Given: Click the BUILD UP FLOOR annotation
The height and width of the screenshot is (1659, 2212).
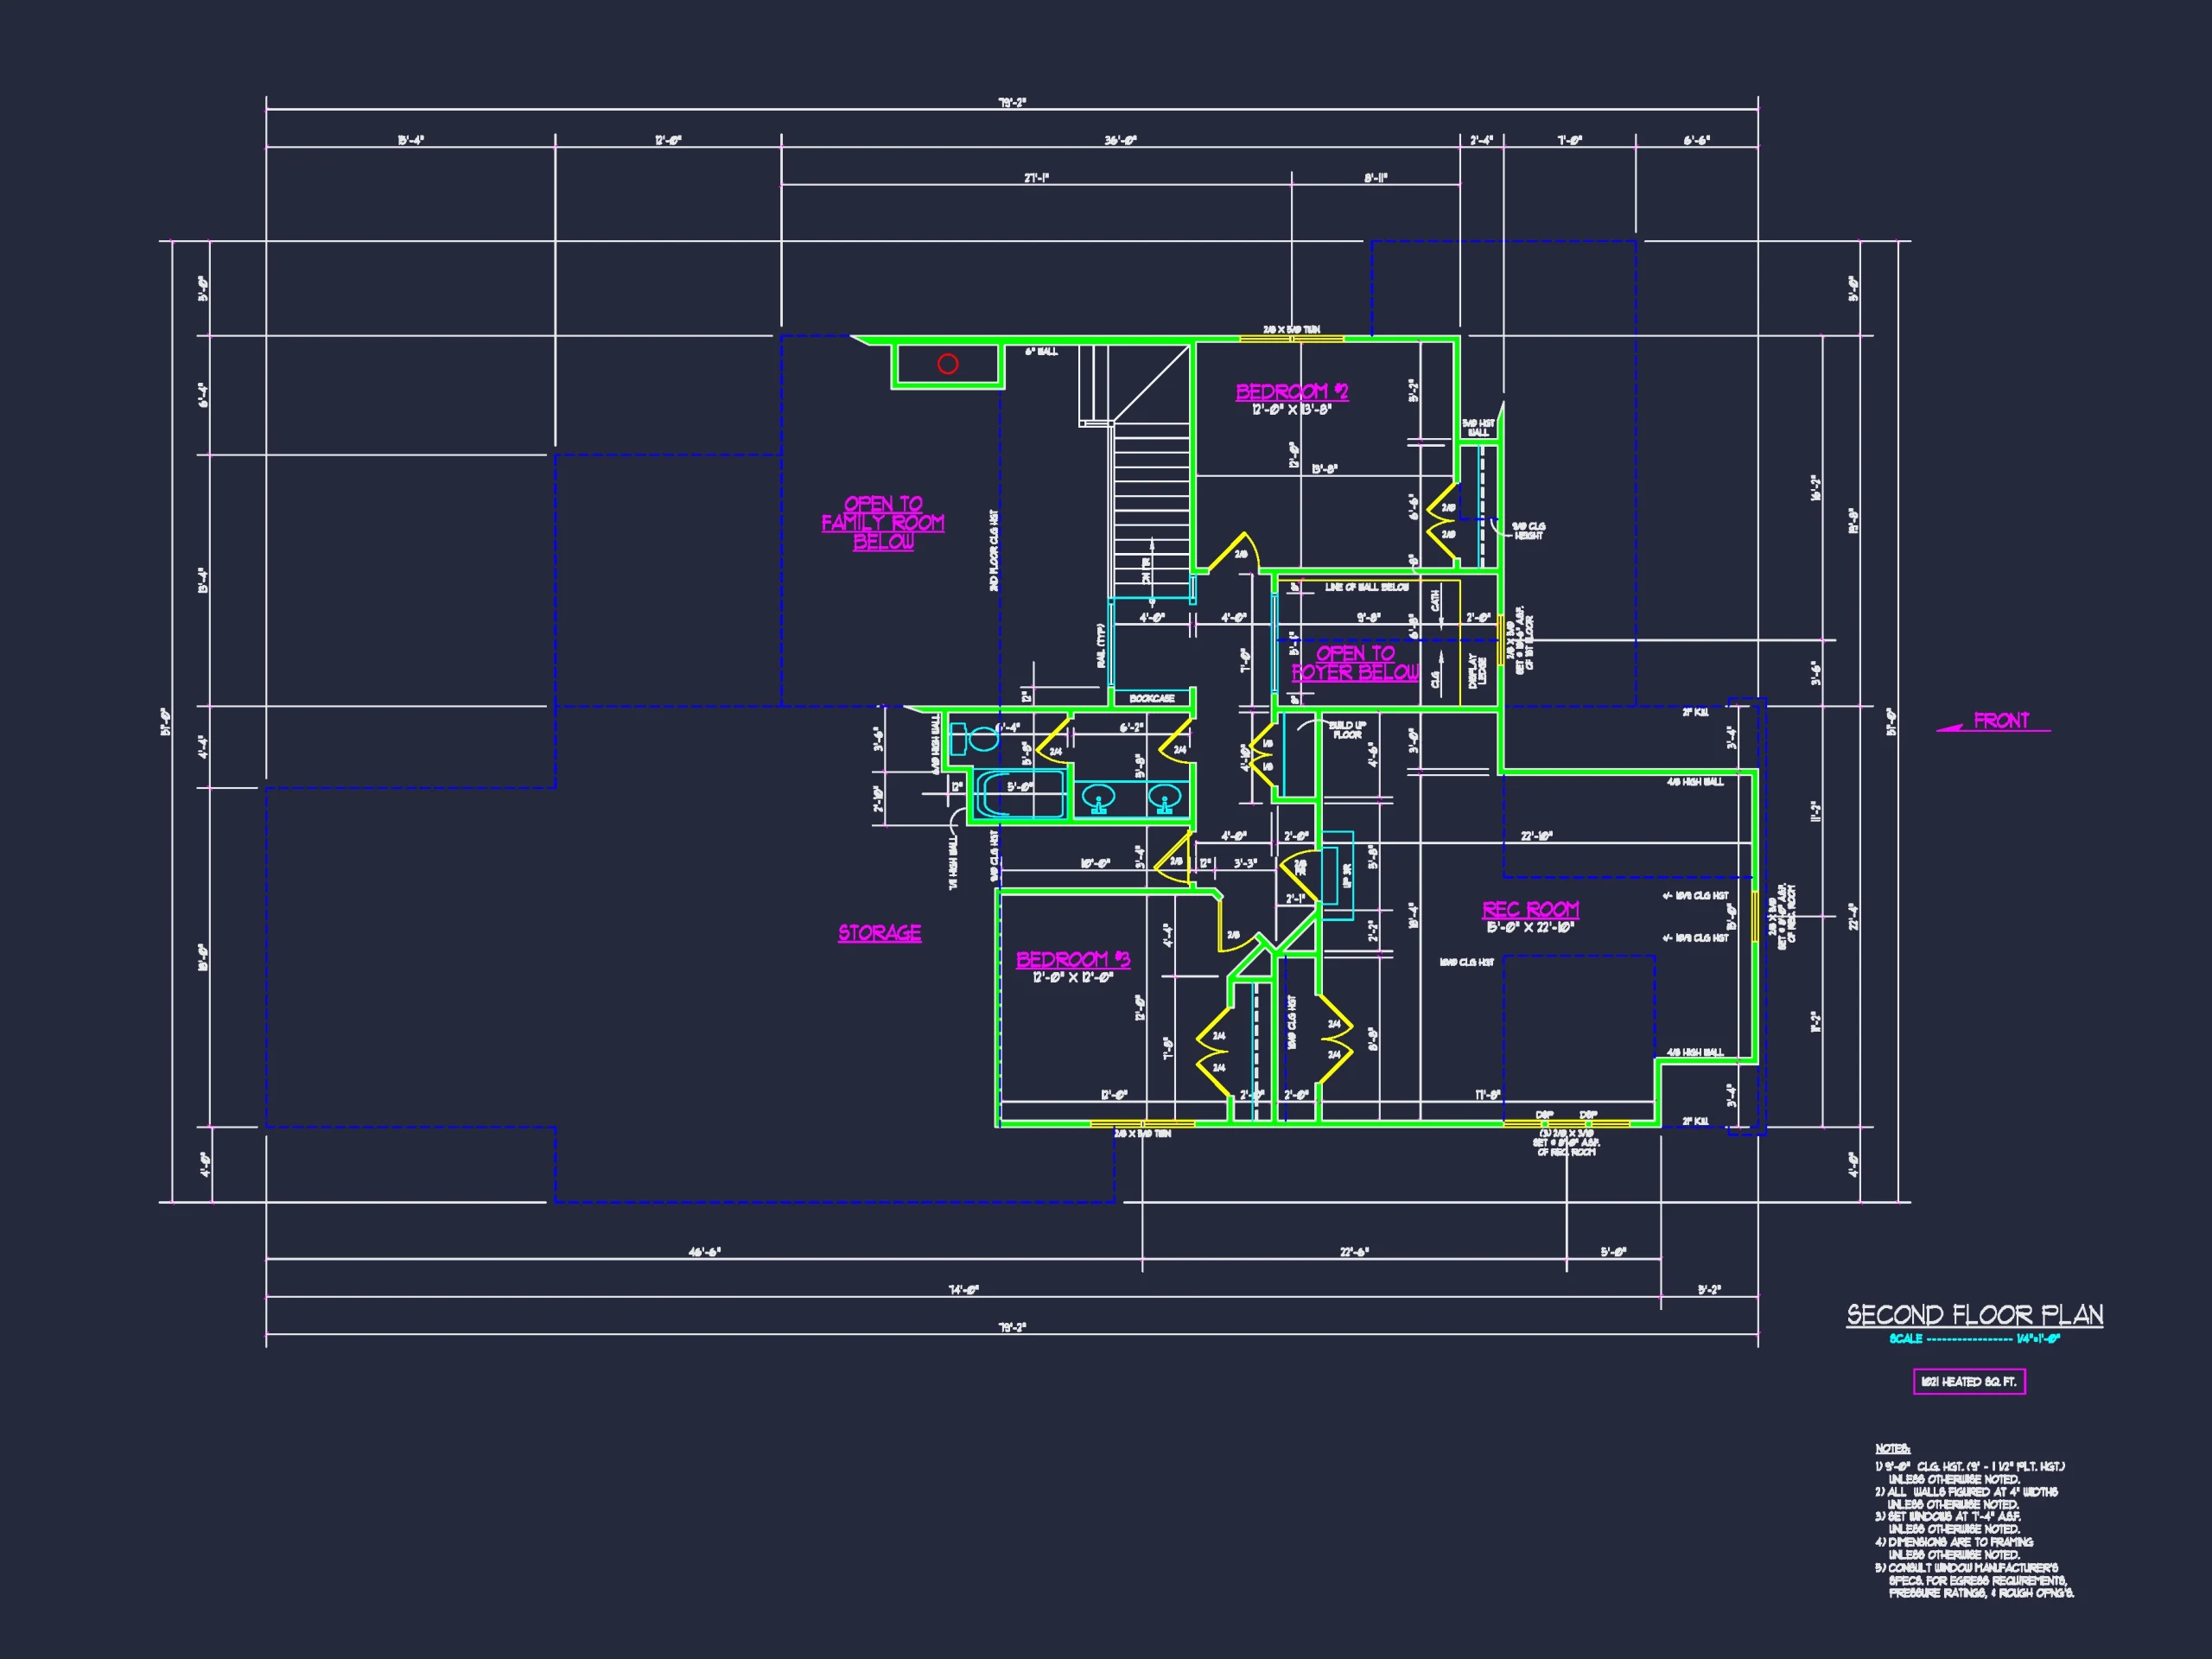Looking at the screenshot, I should click(1347, 730).
